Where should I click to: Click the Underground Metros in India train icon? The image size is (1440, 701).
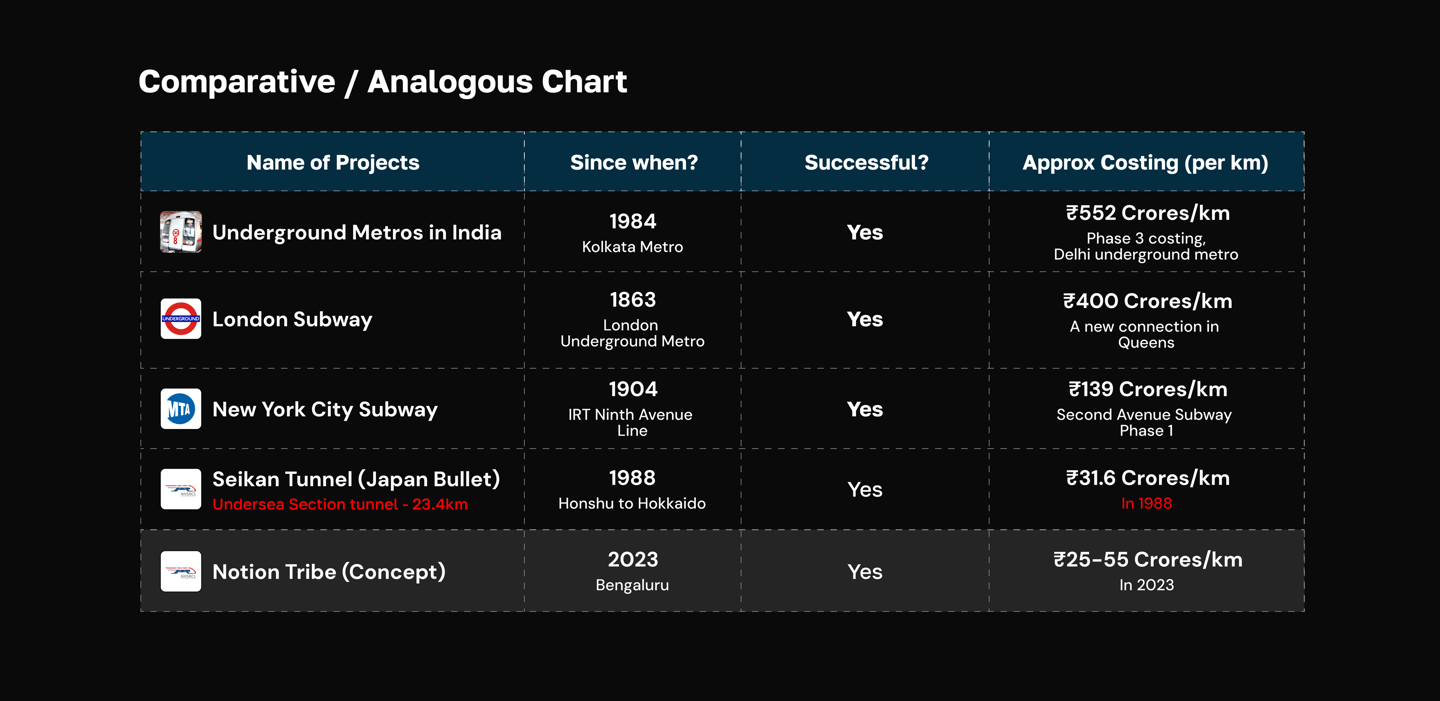pyautogui.click(x=181, y=232)
